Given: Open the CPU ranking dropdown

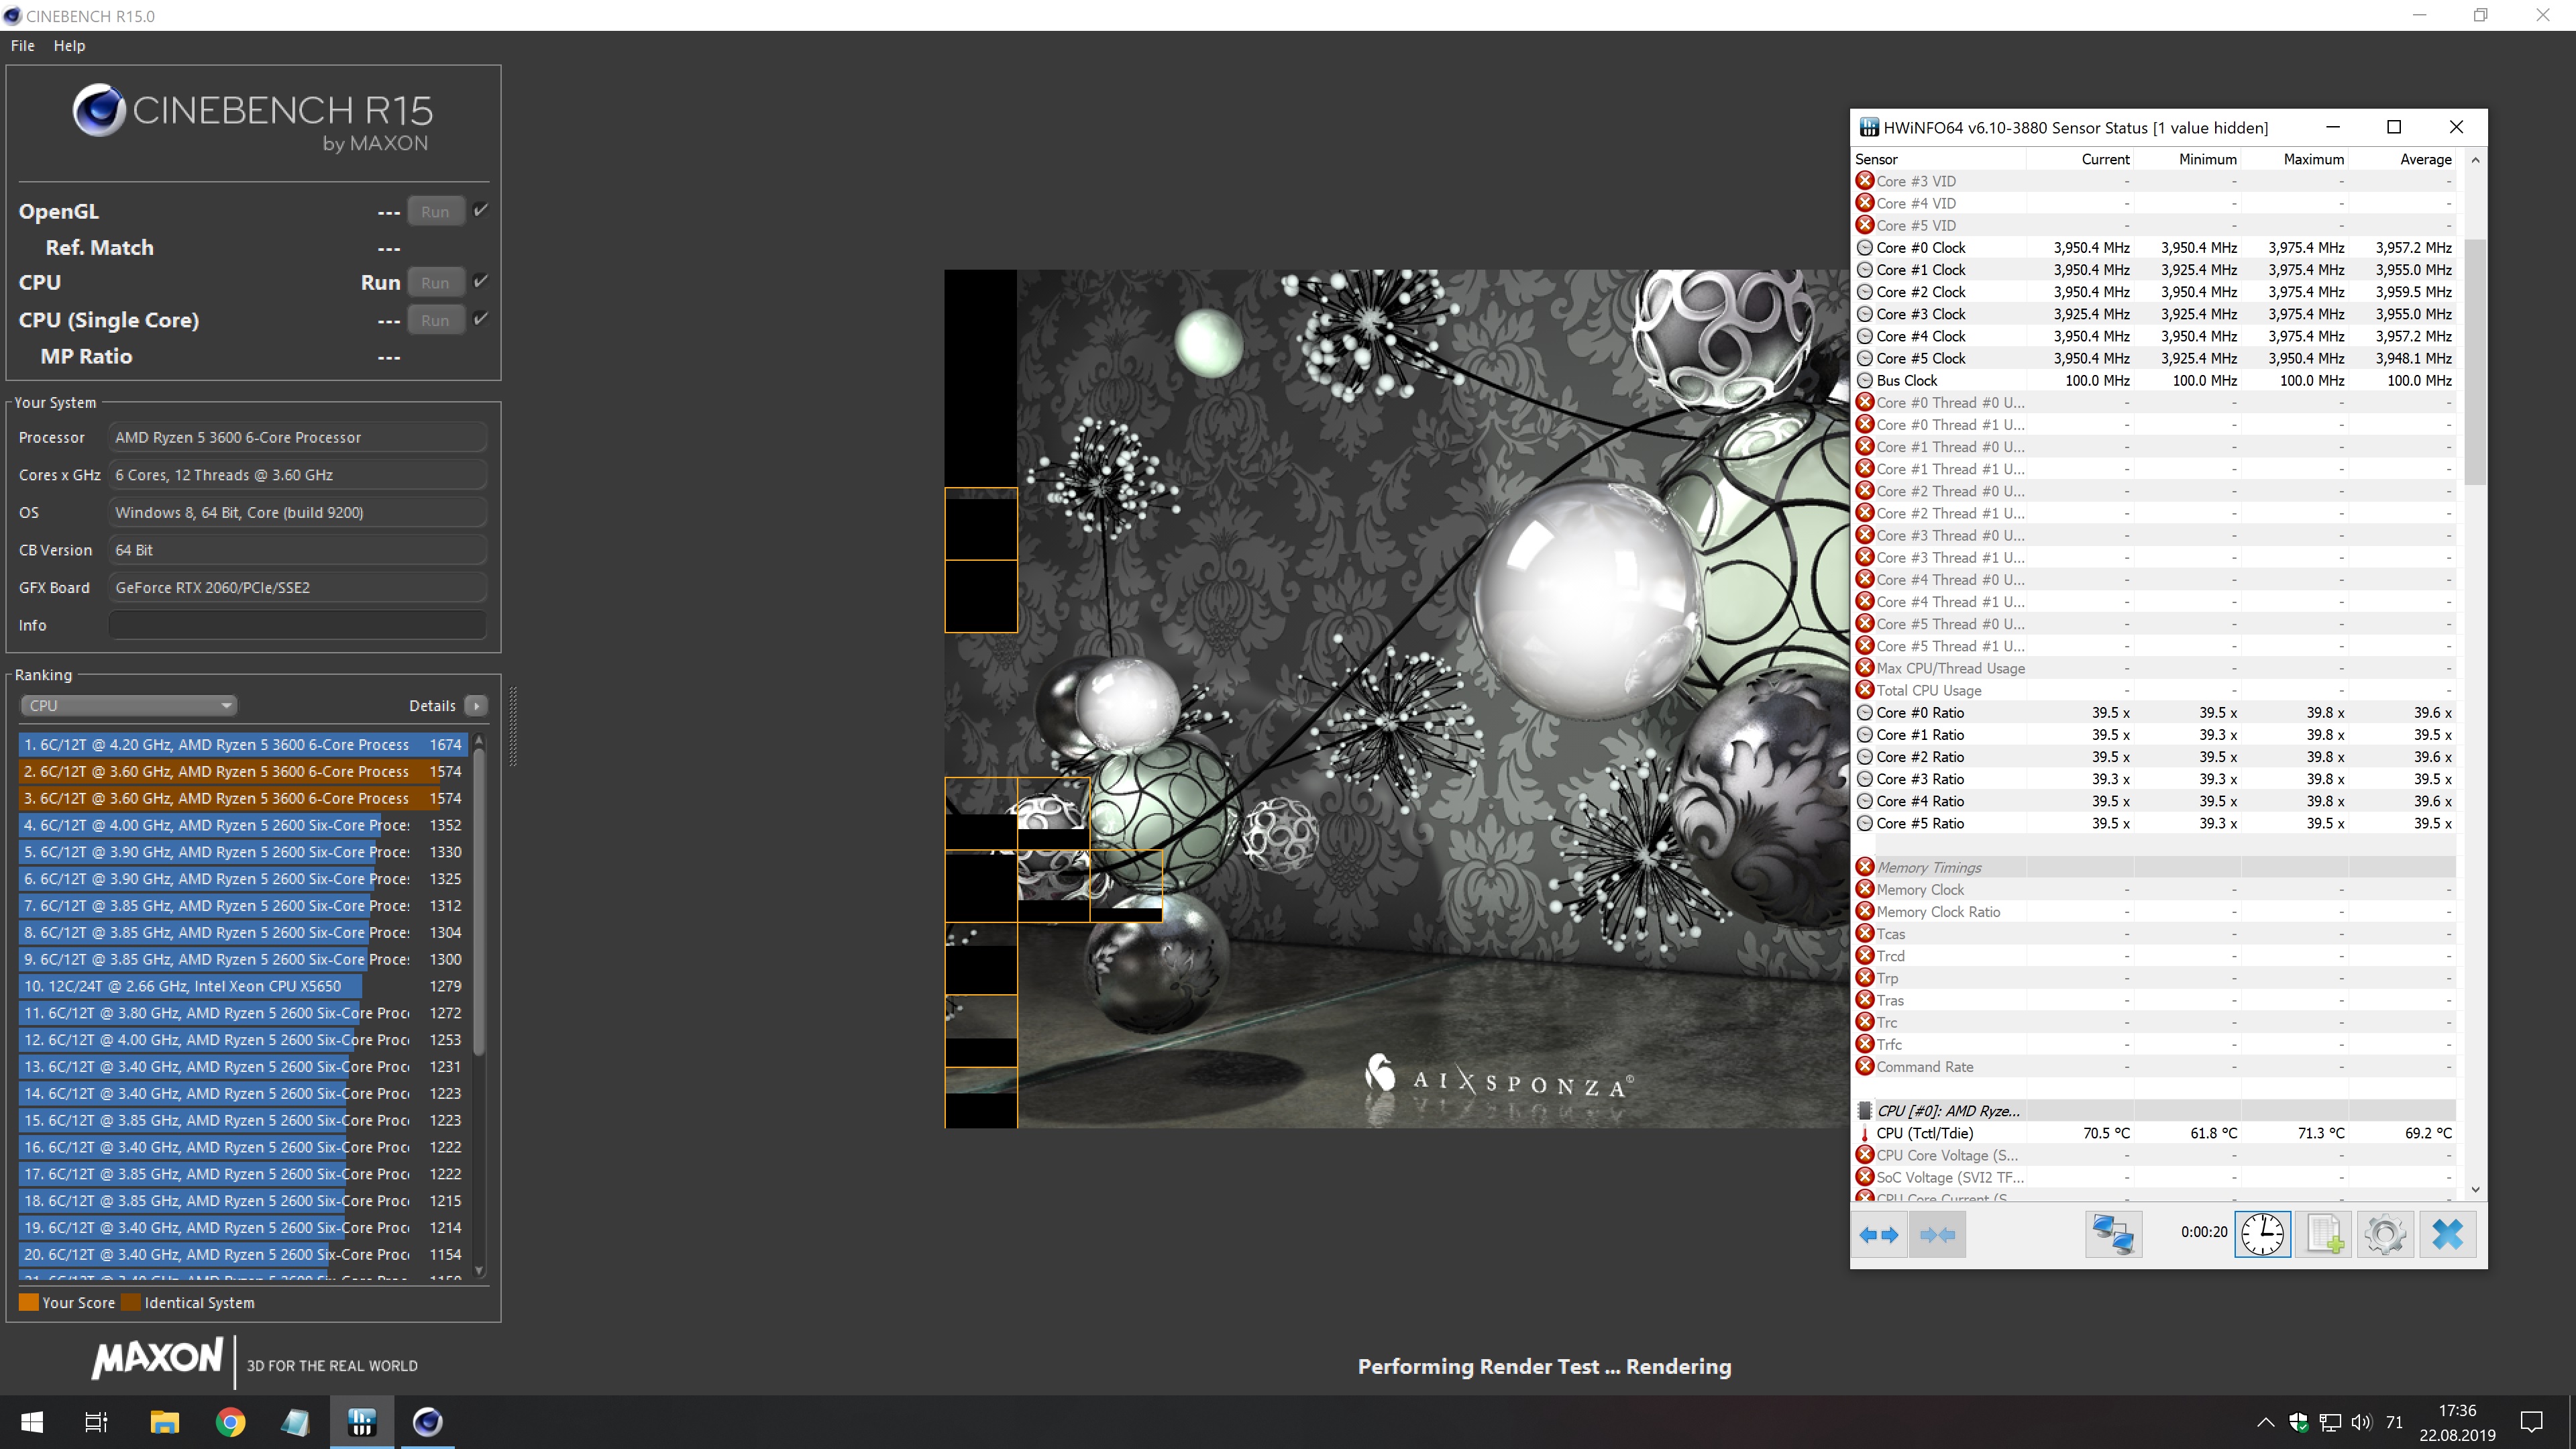Looking at the screenshot, I should coord(128,705).
